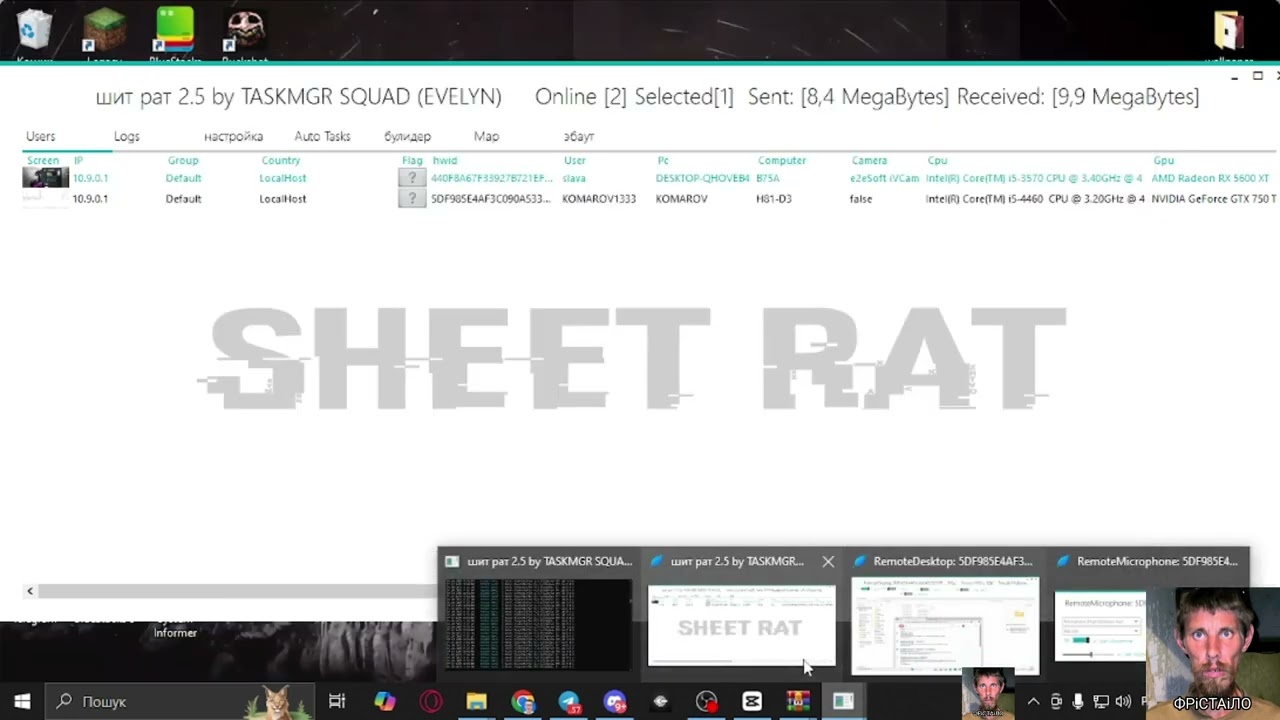Open the Recycle Bin desktop icon
The width and height of the screenshot is (1280, 720).
34,32
